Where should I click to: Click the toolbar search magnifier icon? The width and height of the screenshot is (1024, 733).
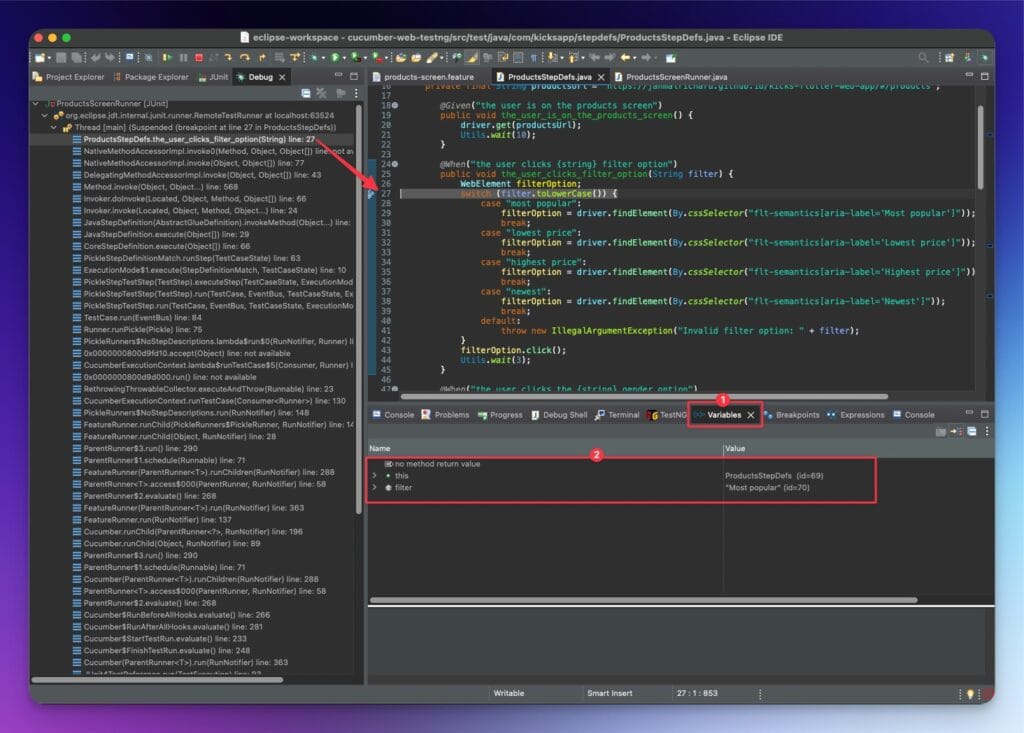click(924, 57)
